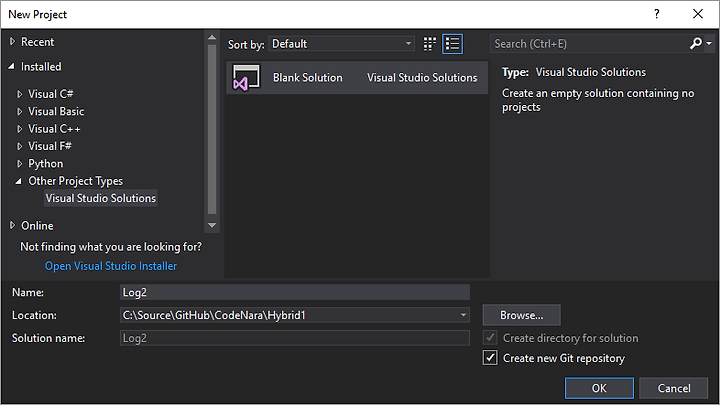Close the New Project dialog

pyautogui.click(x=698, y=14)
